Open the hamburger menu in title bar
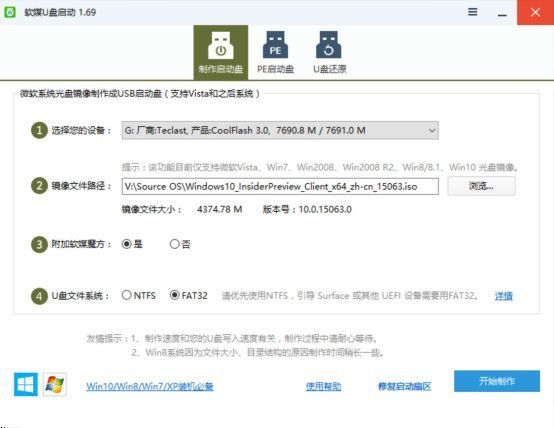This screenshot has height=428, width=554. pos(473,12)
